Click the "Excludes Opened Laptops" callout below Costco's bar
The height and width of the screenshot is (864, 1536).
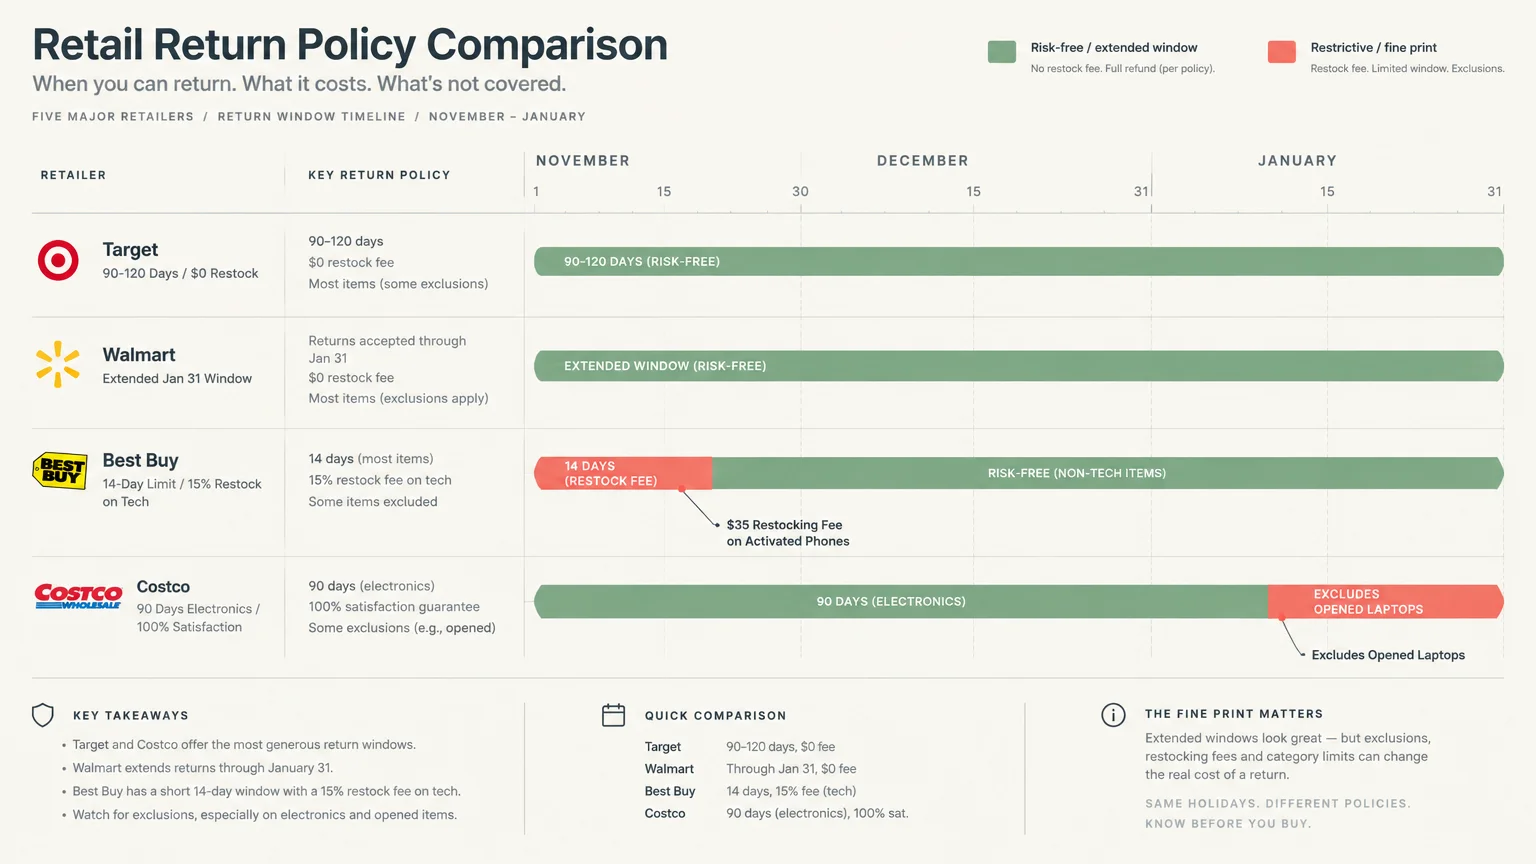[1388, 655]
